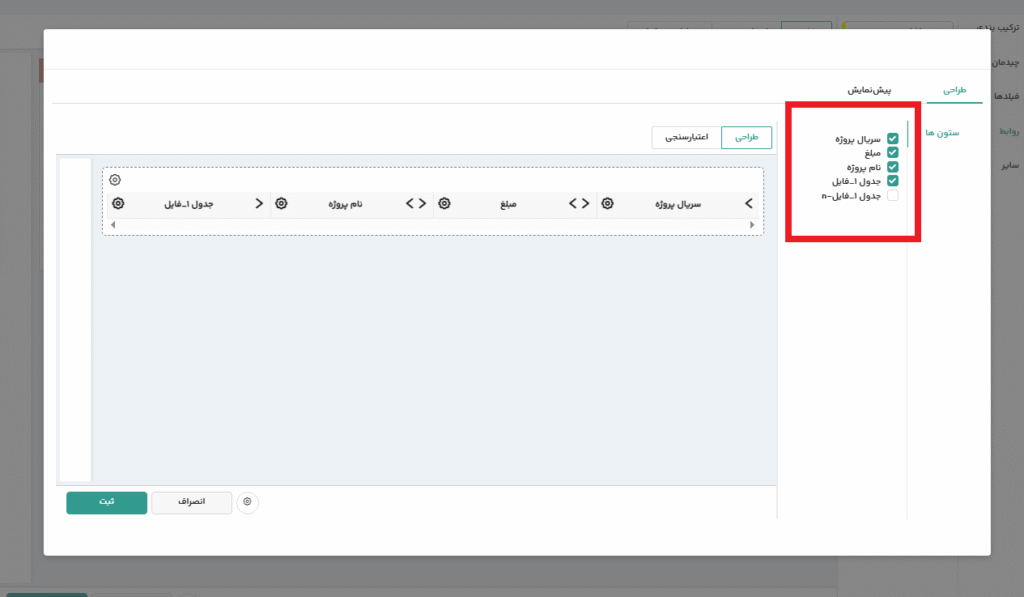Open settings gear for مبلغ column
The width and height of the screenshot is (1024, 597).
click(x=444, y=204)
